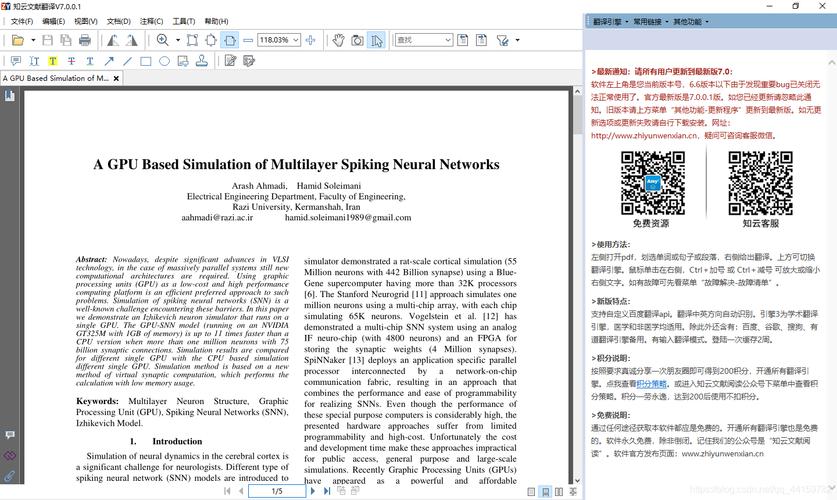Viewport: 837px width, 500px height.
Task: Expand advanced search dropdown arrow
Action: pyautogui.click(x=517, y=40)
